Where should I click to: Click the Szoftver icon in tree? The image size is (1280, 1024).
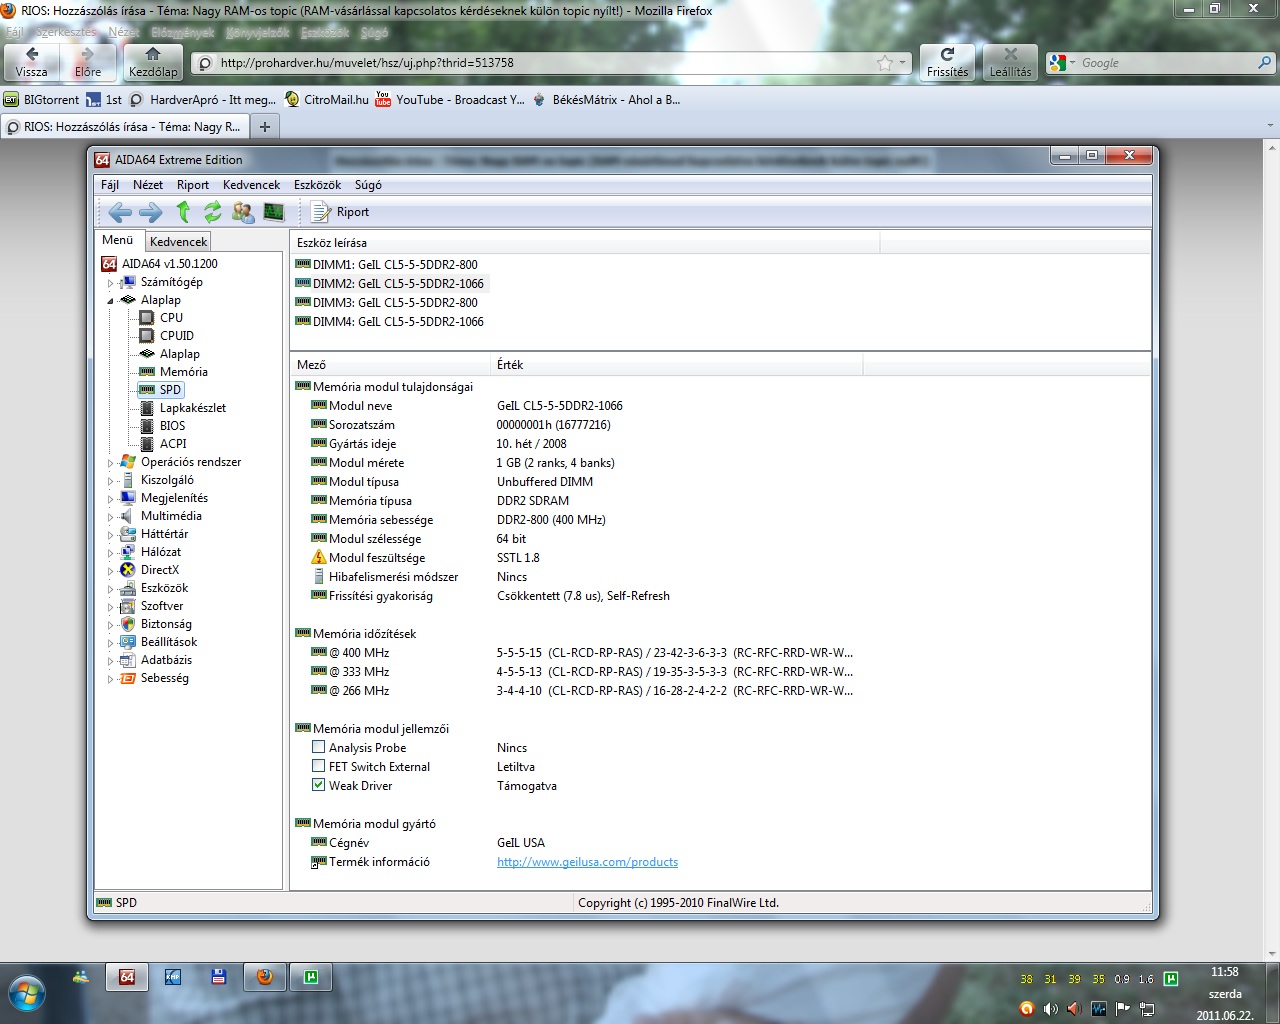(x=128, y=606)
